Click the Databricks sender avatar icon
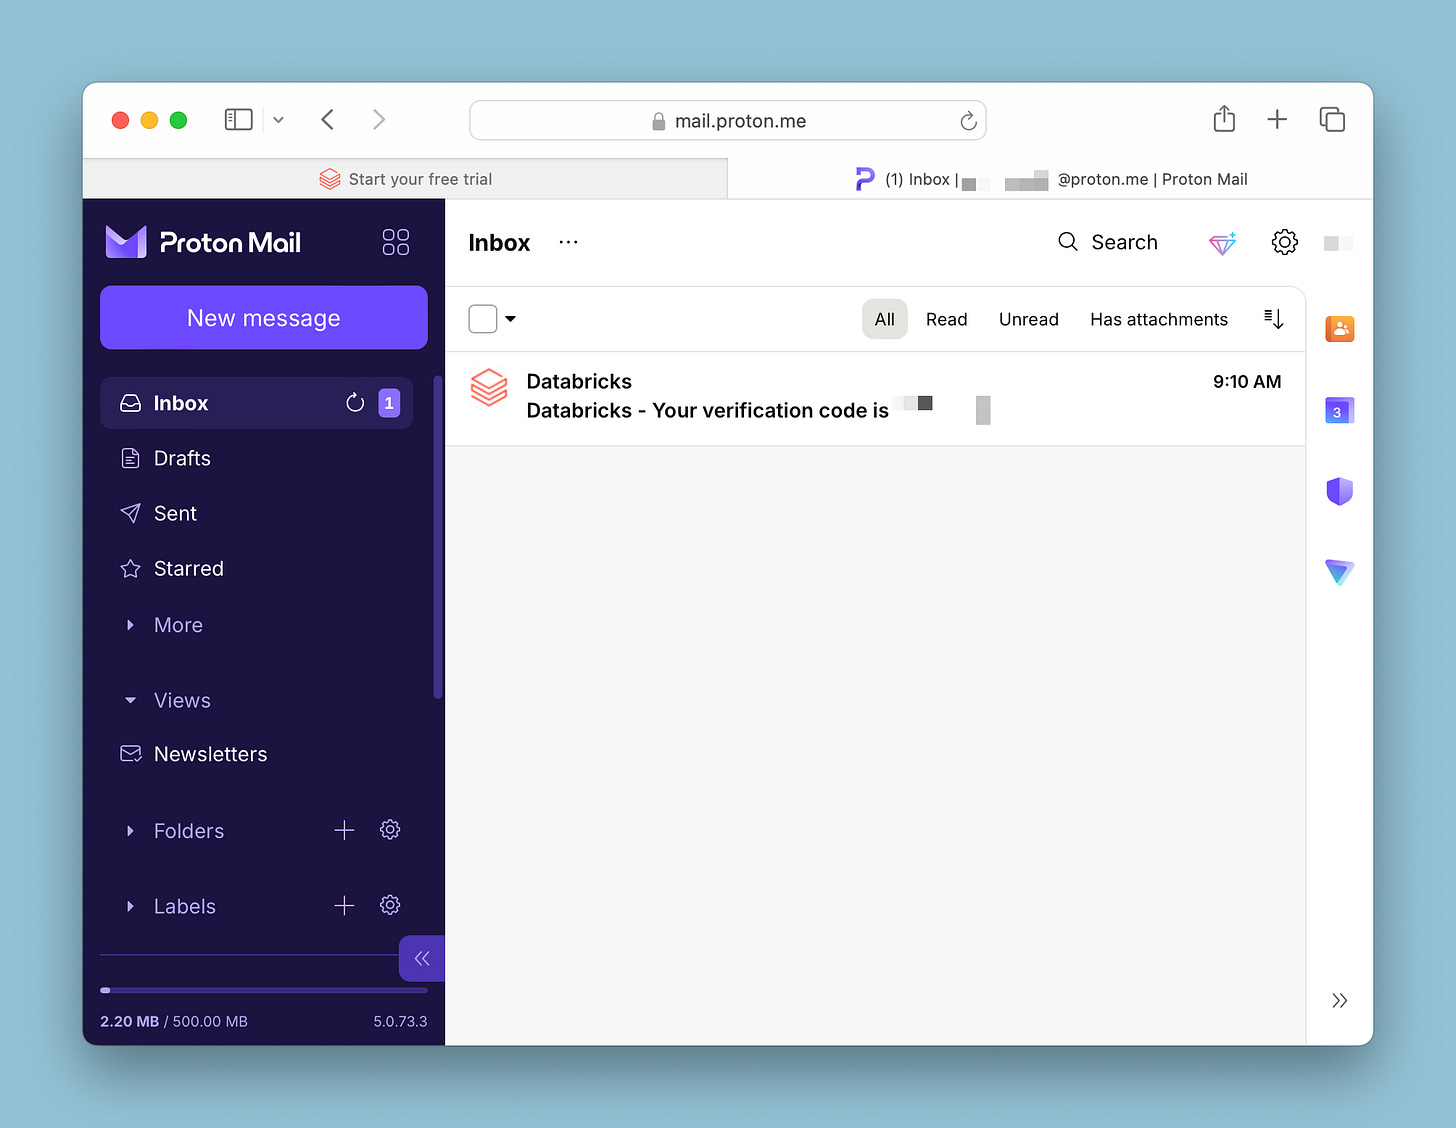Image resolution: width=1456 pixels, height=1128 pixels. pos(489,387)
